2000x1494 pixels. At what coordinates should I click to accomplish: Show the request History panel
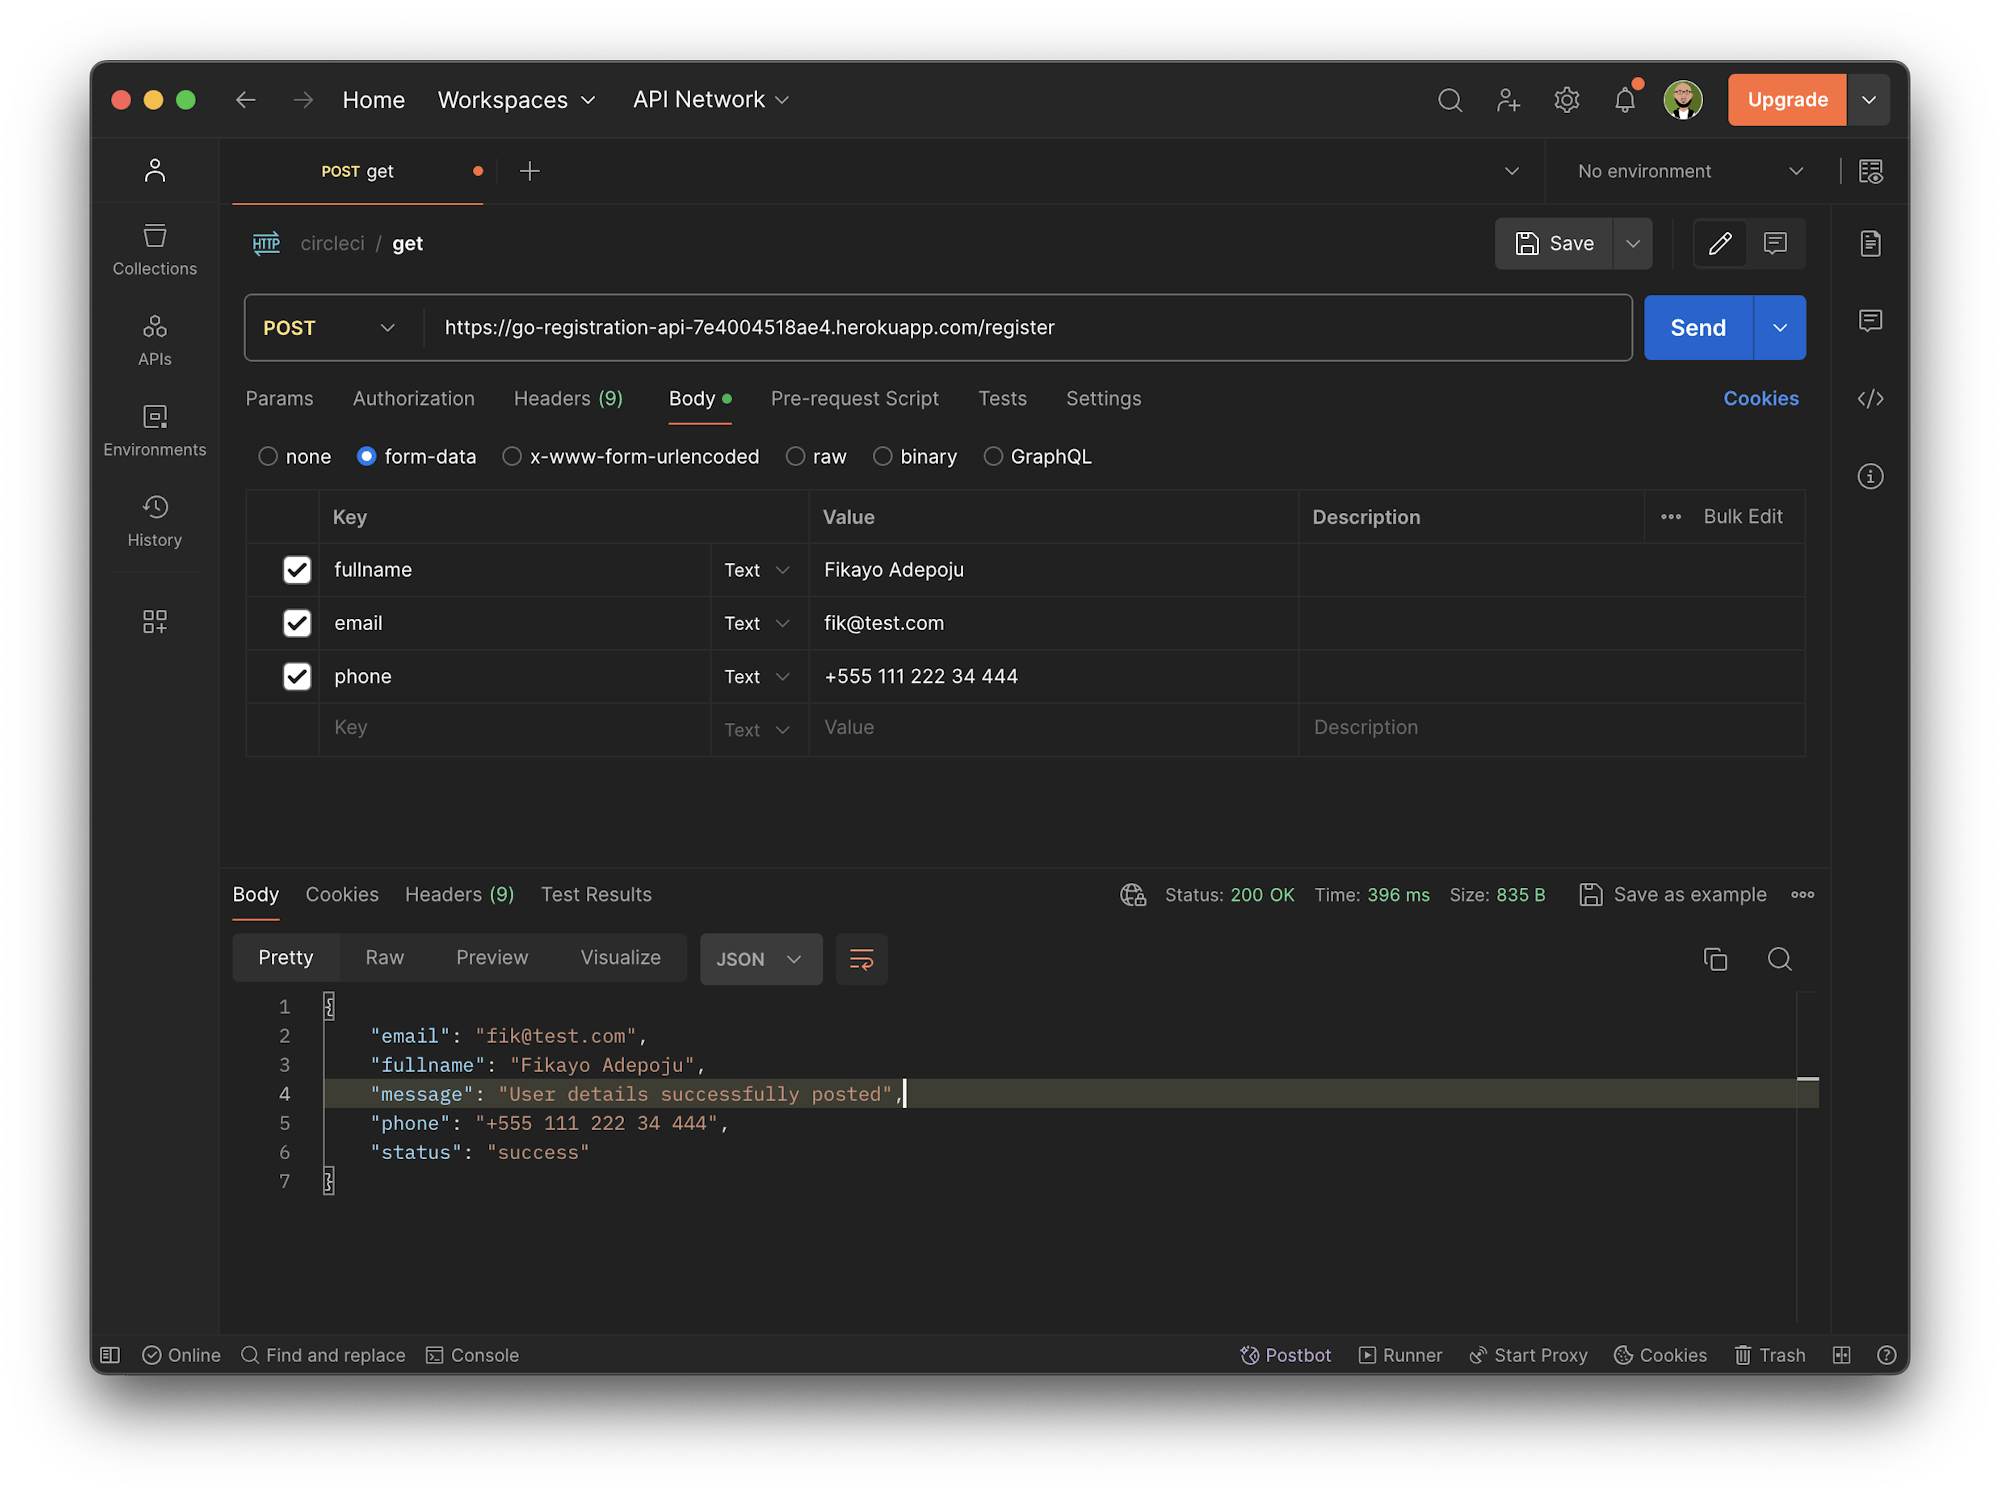pos(155,518)
